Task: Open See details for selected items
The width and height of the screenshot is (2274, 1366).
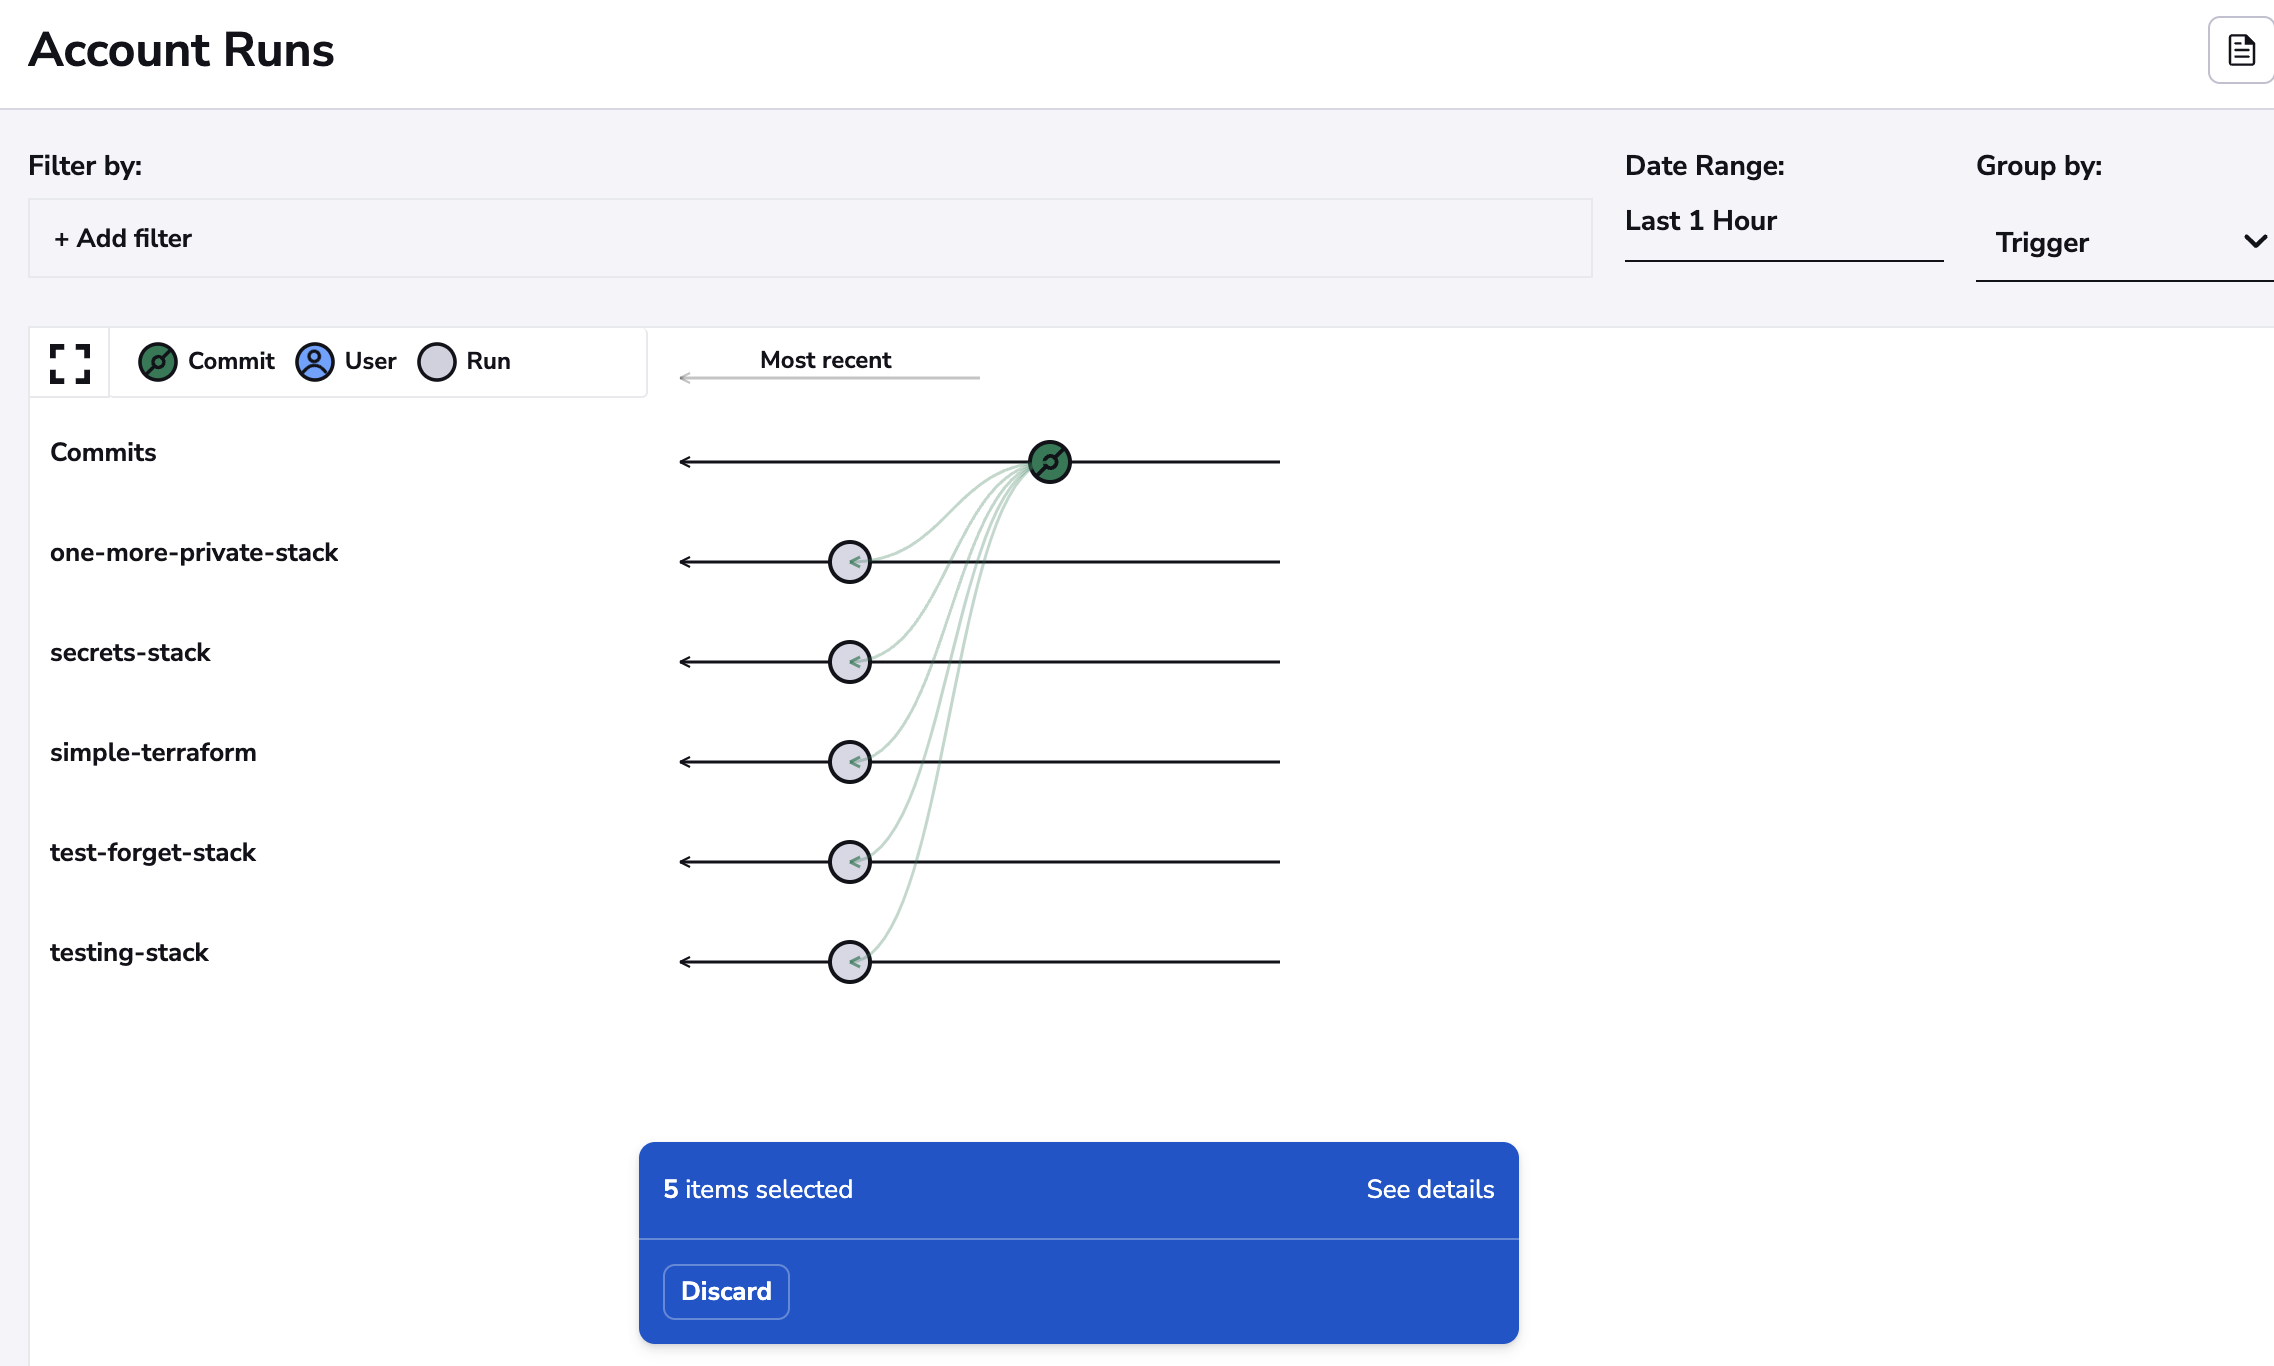Action: 1430,1189
